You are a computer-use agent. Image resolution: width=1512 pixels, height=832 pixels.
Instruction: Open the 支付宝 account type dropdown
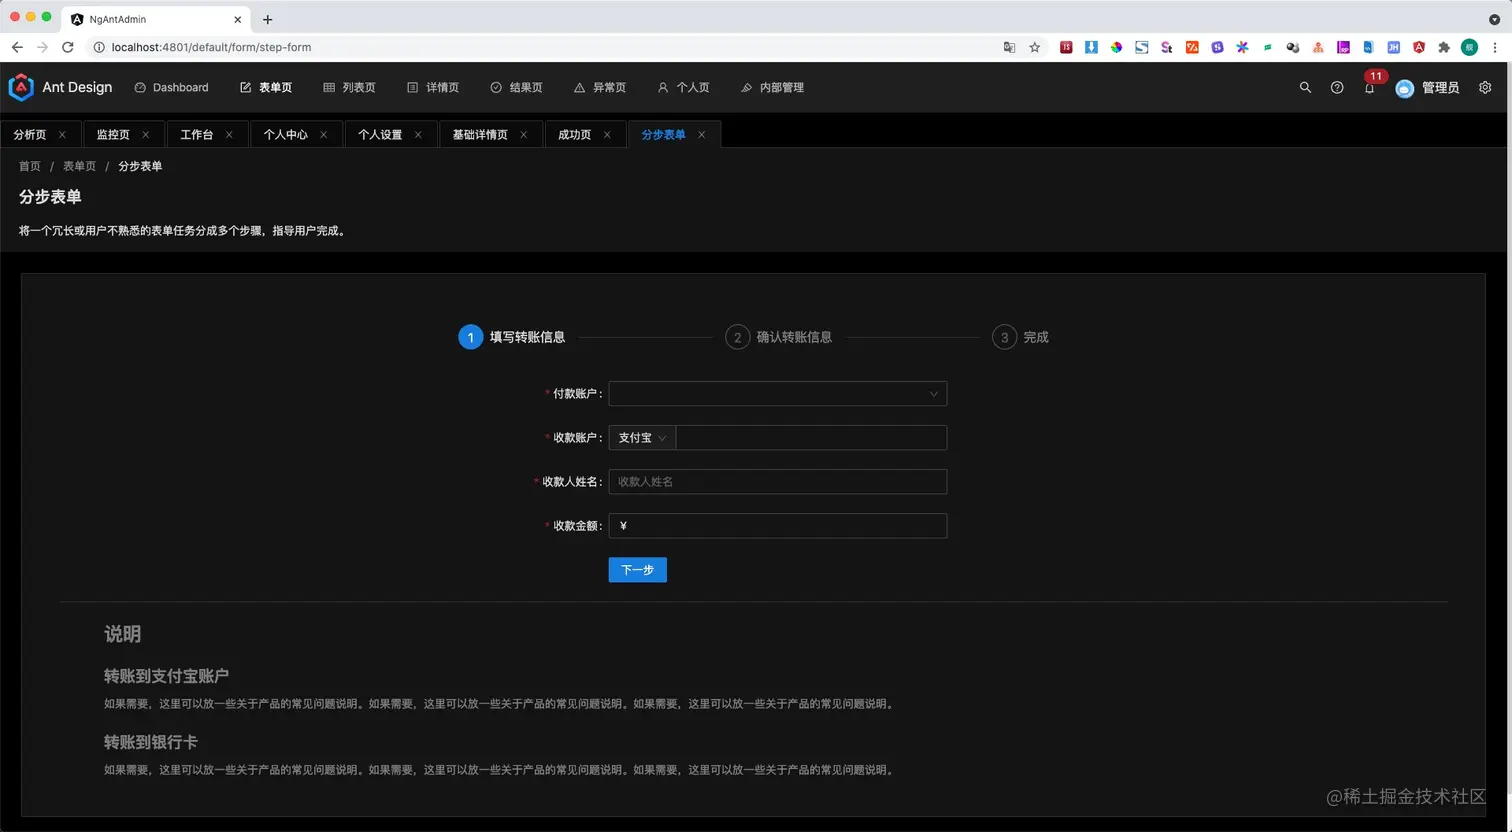(642, 438)
